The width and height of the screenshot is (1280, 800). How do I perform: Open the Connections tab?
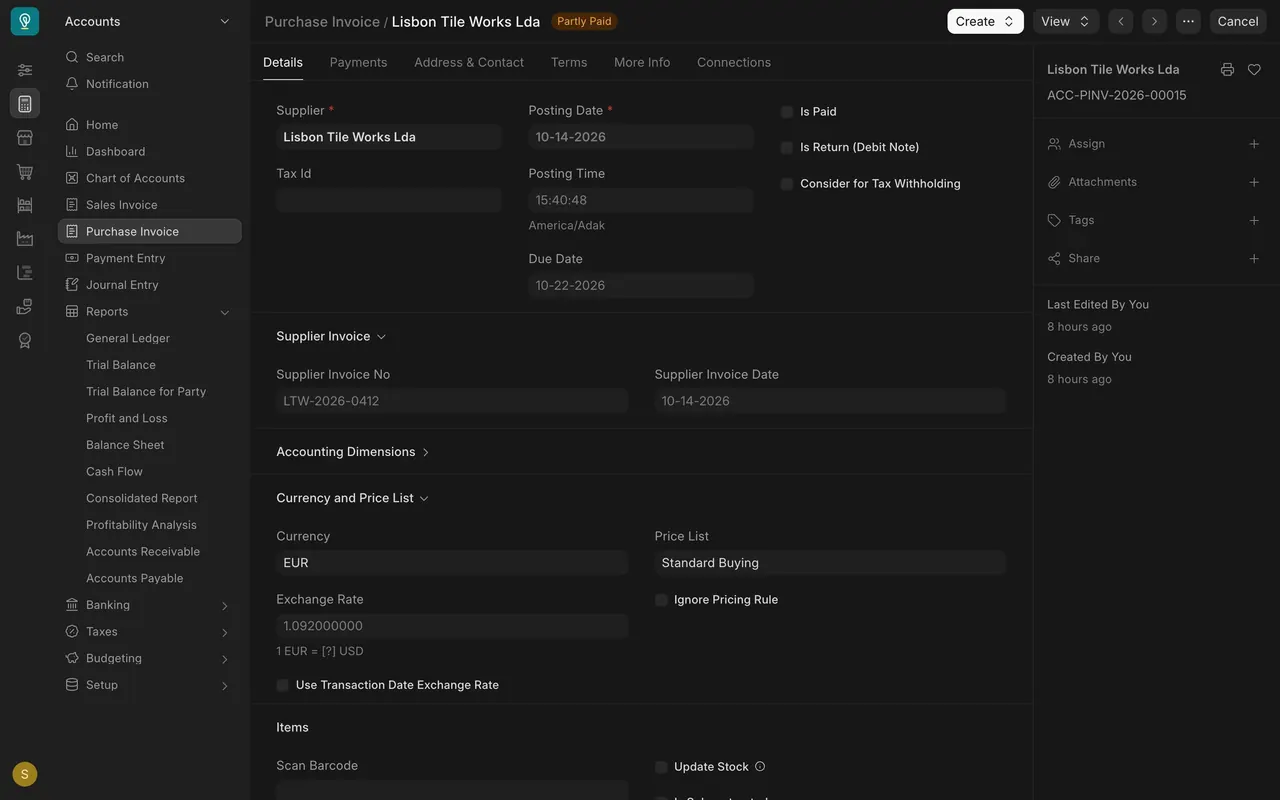coord(734,62)
